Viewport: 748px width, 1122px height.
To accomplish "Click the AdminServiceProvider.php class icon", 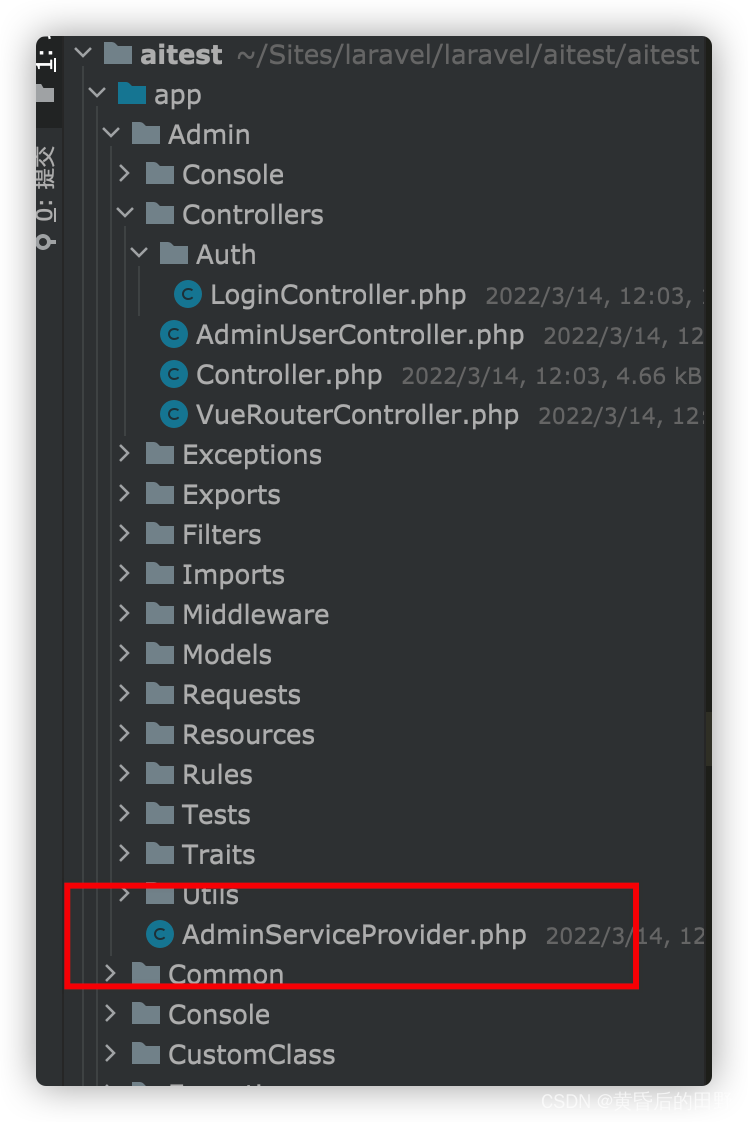I will 159,934.
